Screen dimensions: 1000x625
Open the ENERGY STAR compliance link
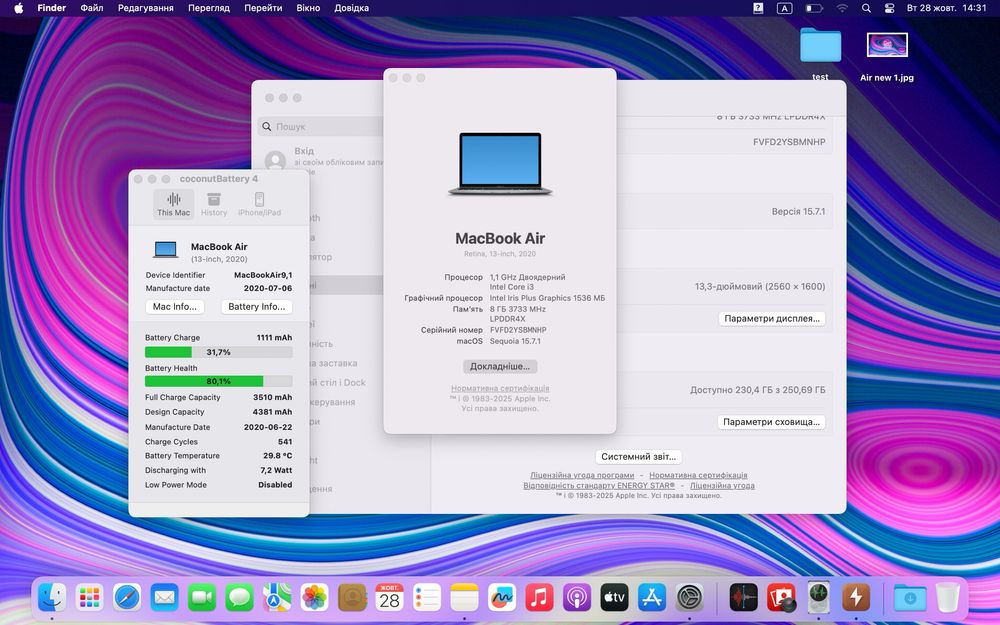(599, 485)
